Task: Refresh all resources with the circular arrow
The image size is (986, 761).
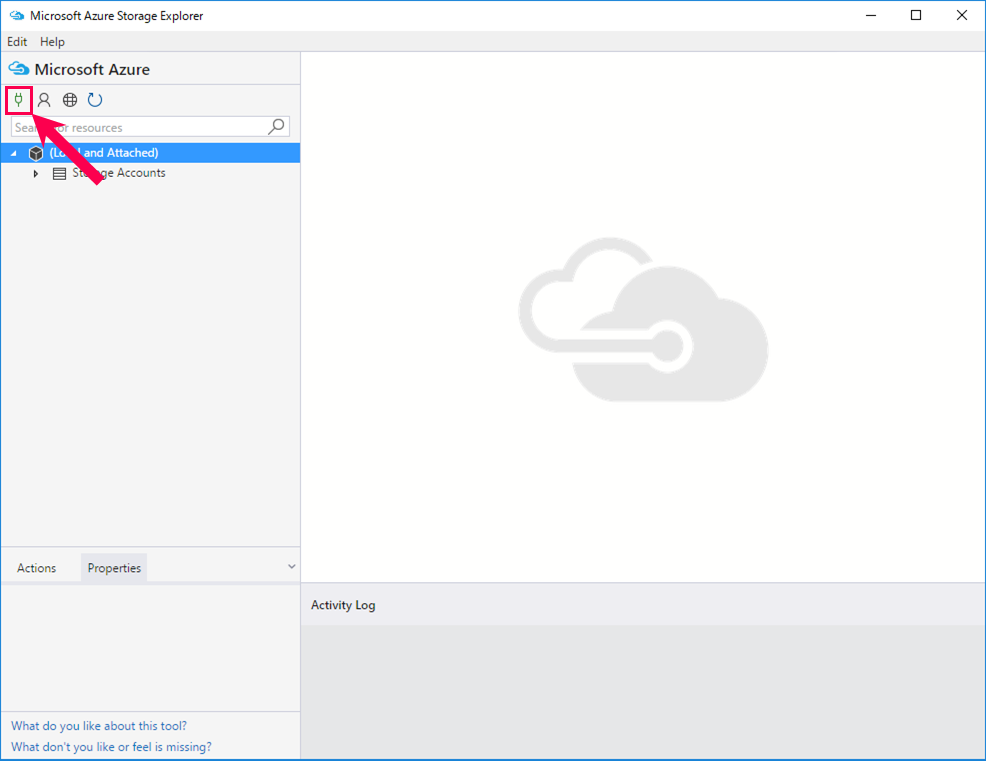Action: coord(95,99)
